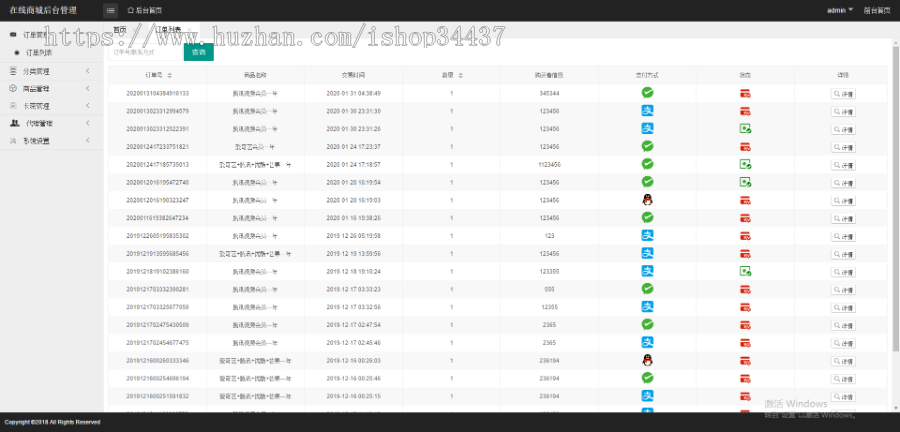
Task: Open the admin user dropdown
Action: click(840, 10)
